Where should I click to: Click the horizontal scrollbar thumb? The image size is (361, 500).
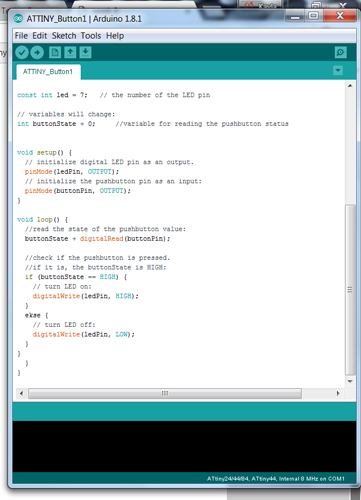pyautogui.click(x=165, y=393)
